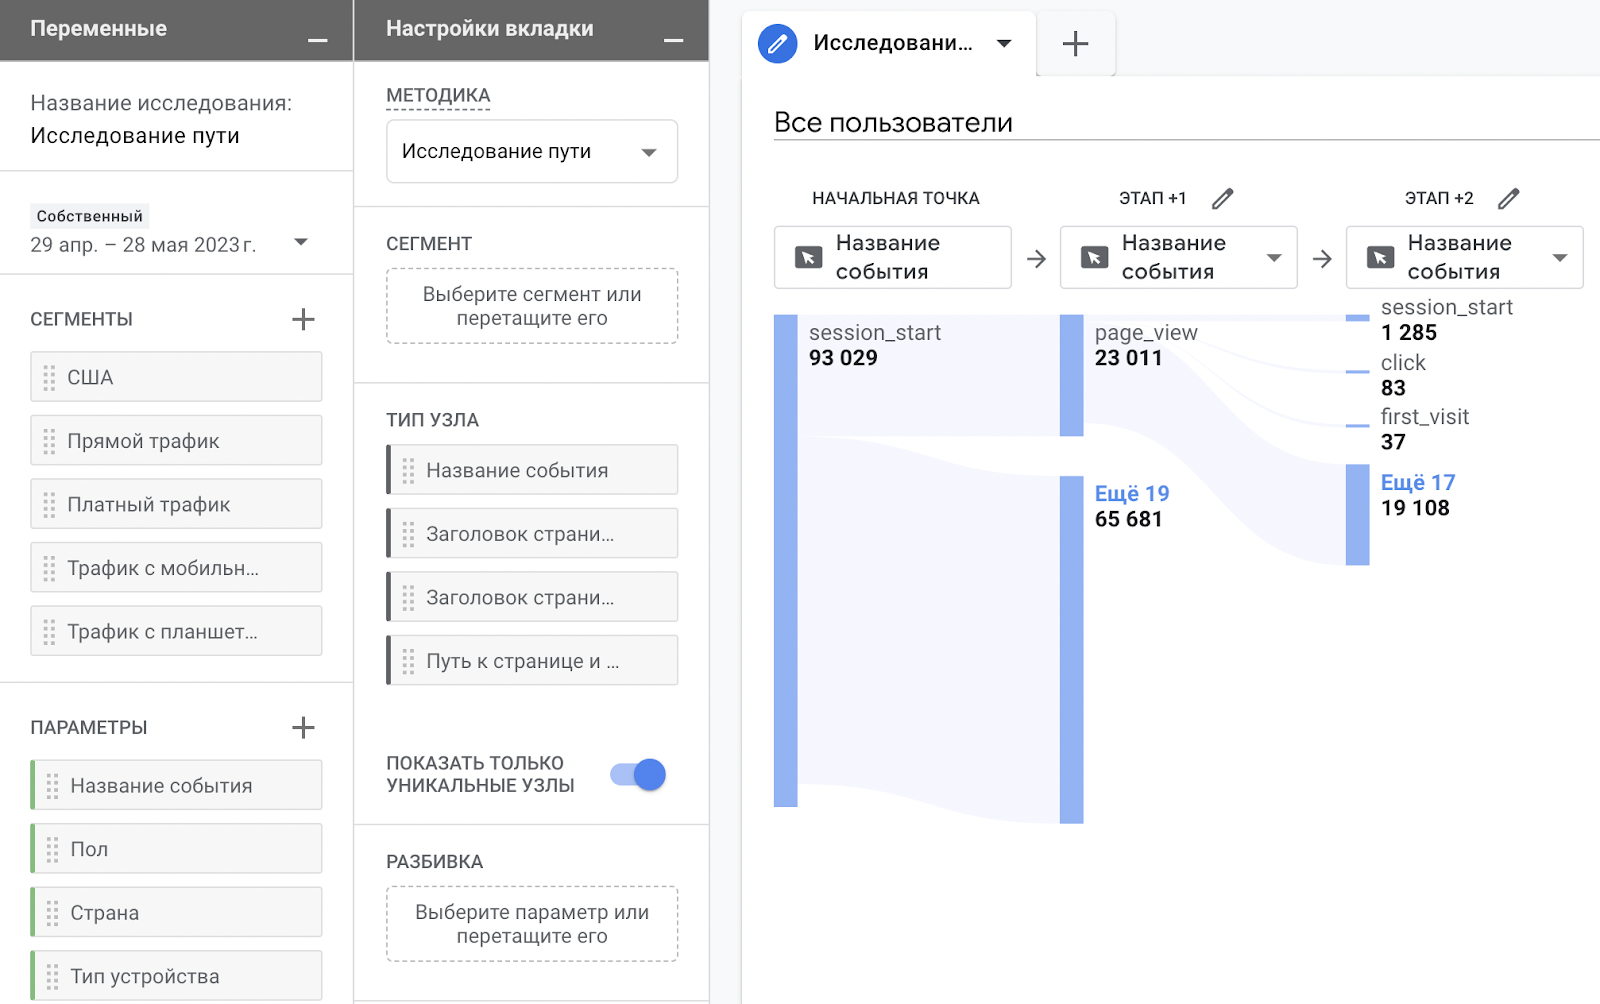Open the МЕТОДИКА dropdown
1600x1004 pixels.
(531, 151)
